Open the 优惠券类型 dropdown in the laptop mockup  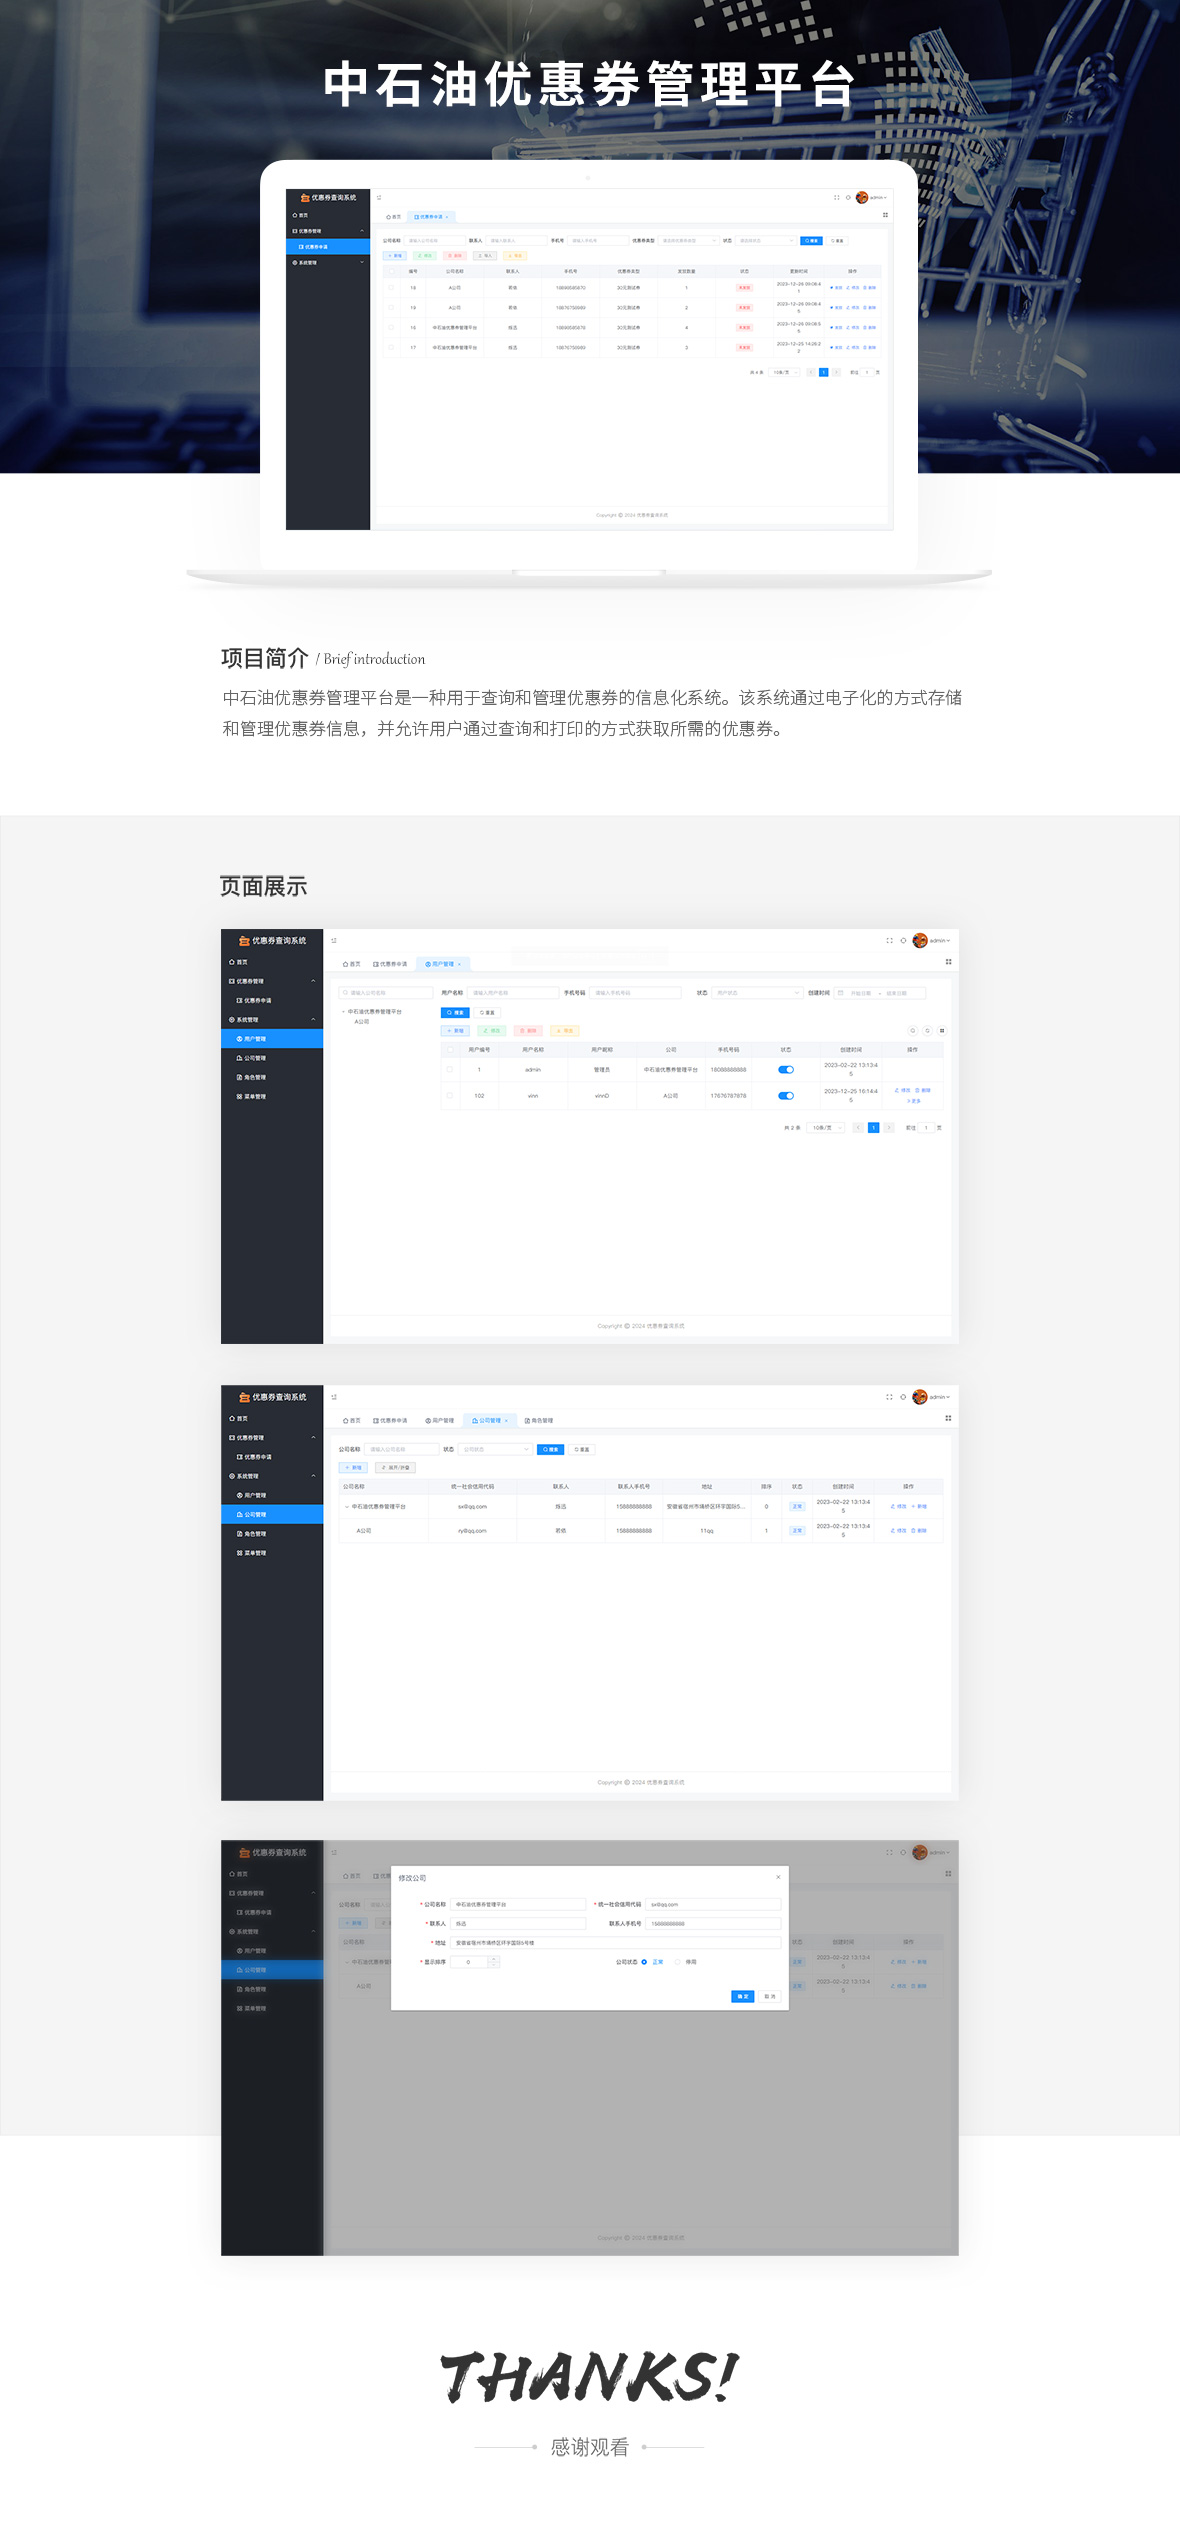[689, 240]
